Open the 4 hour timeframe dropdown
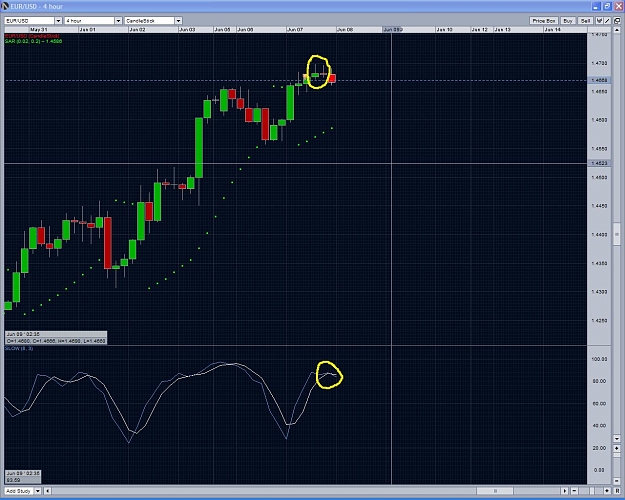625x500 pixels. pos(93,21)
